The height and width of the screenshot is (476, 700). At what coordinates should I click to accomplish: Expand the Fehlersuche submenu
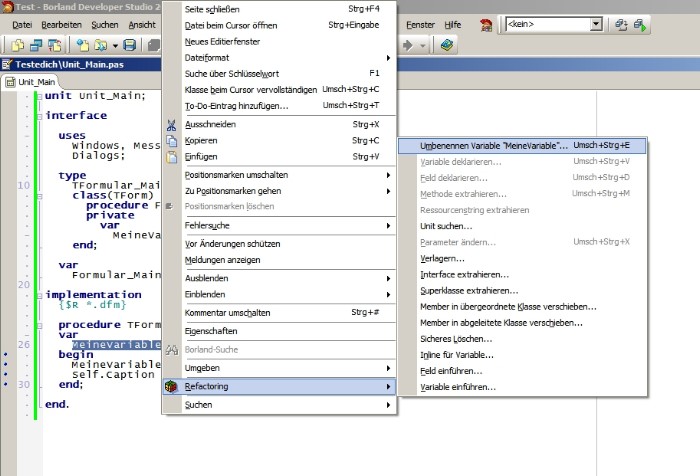coord(280,226)
